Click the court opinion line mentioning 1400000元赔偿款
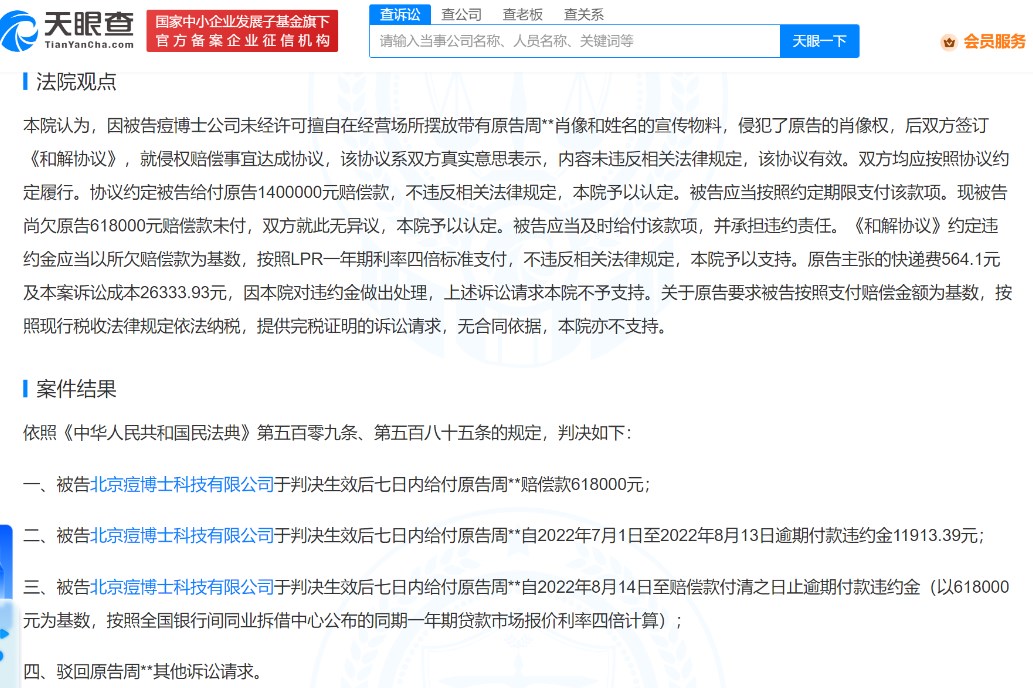Viewport: 1033px width, 688px height. (515, 192)
